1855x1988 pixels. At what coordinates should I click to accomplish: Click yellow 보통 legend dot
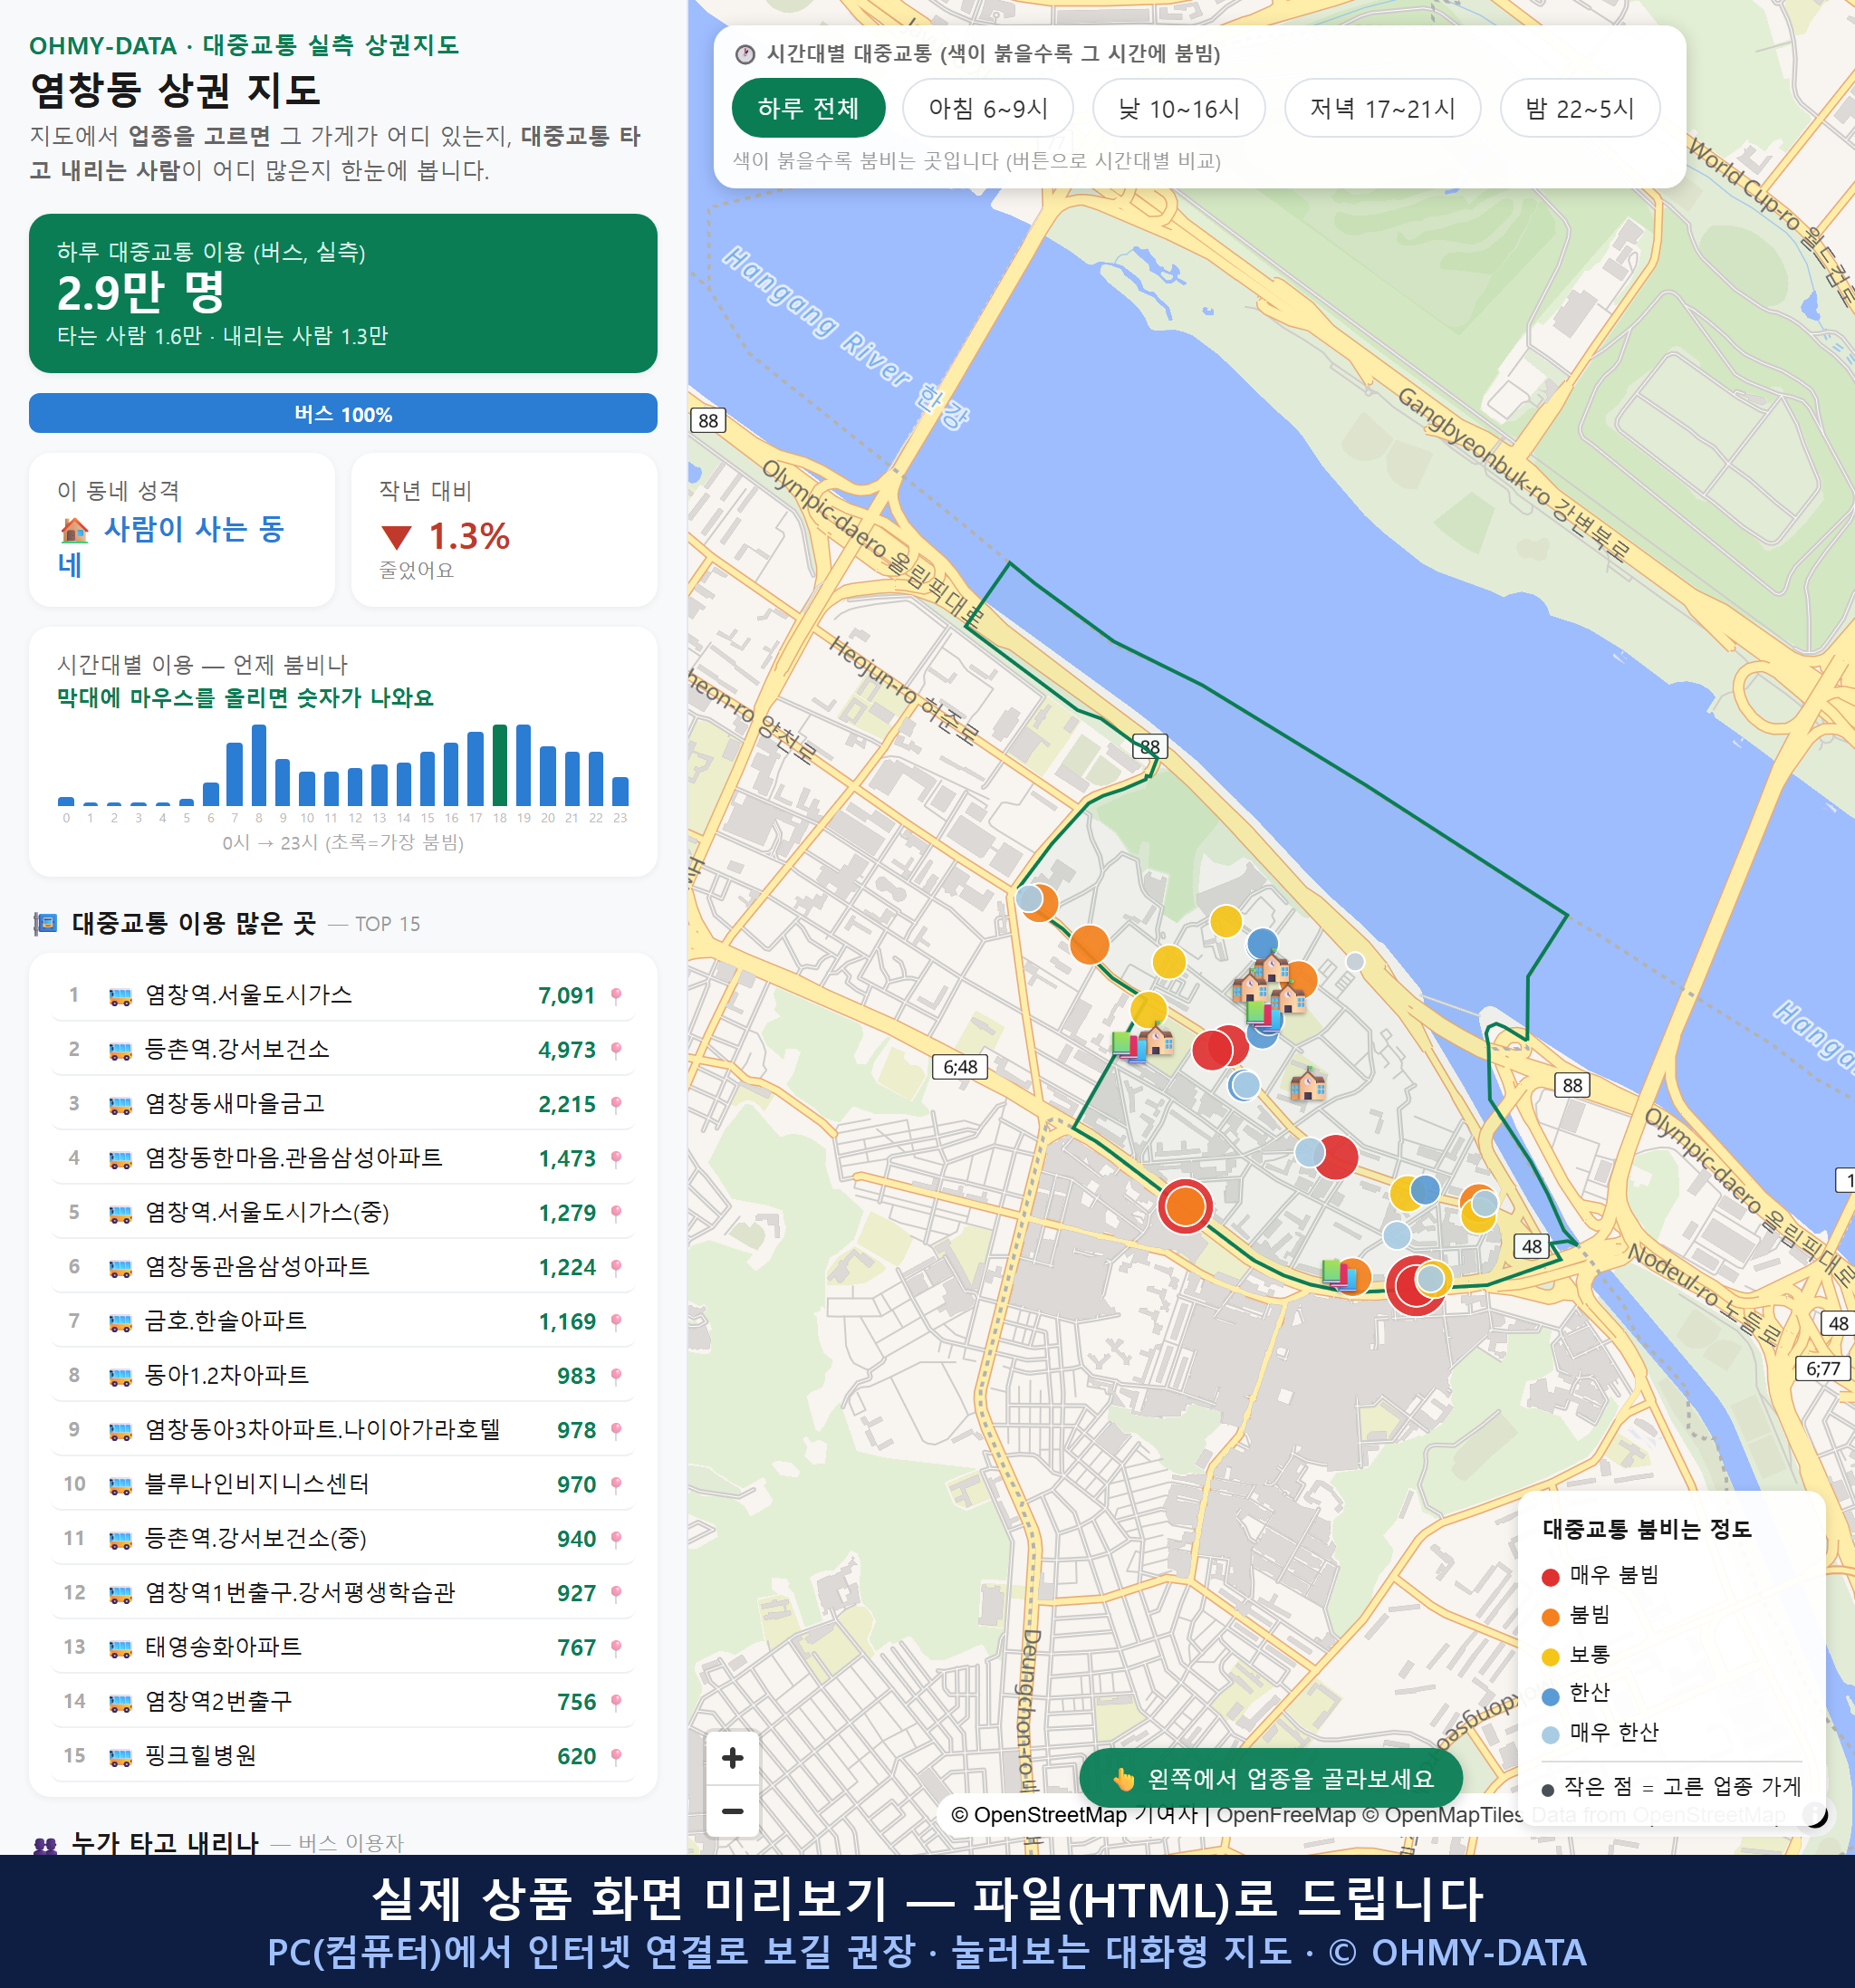point(1550,1657)
